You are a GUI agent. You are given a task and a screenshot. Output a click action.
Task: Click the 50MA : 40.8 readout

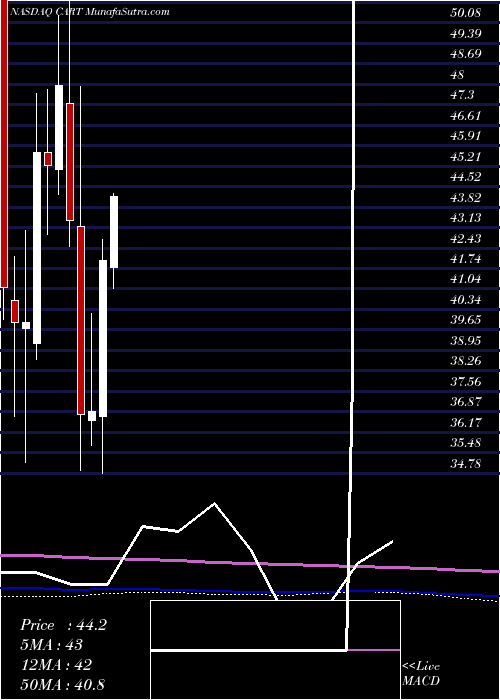tap(62, 684)
